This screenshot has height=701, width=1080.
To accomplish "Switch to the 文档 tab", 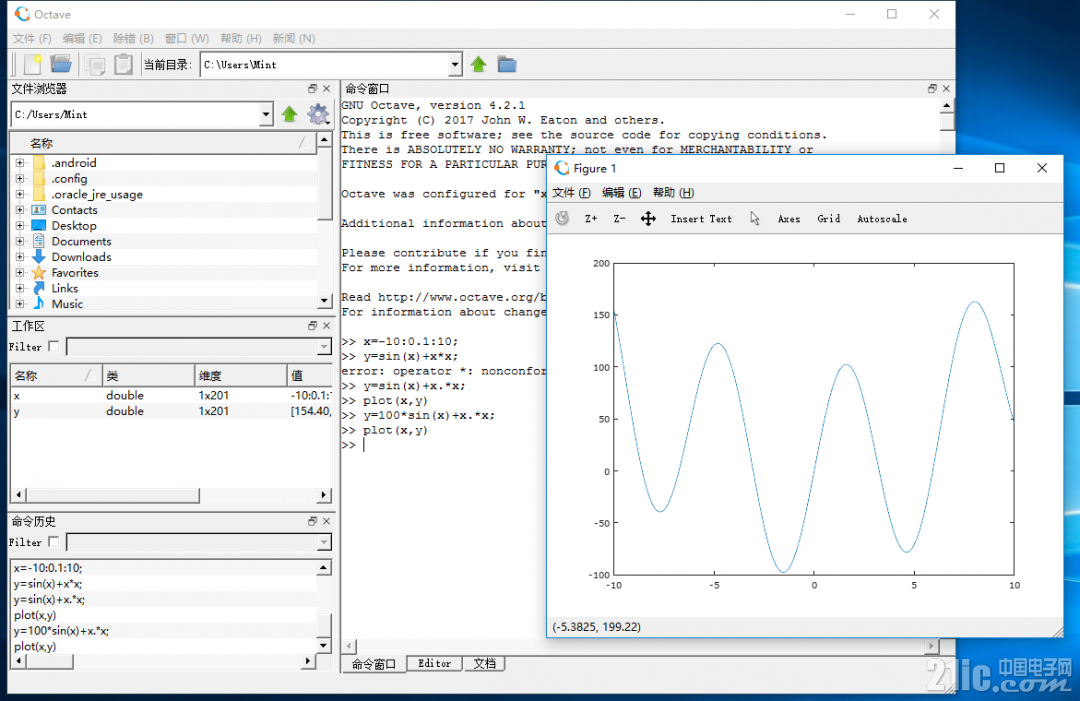I will (x=484, y=663).
